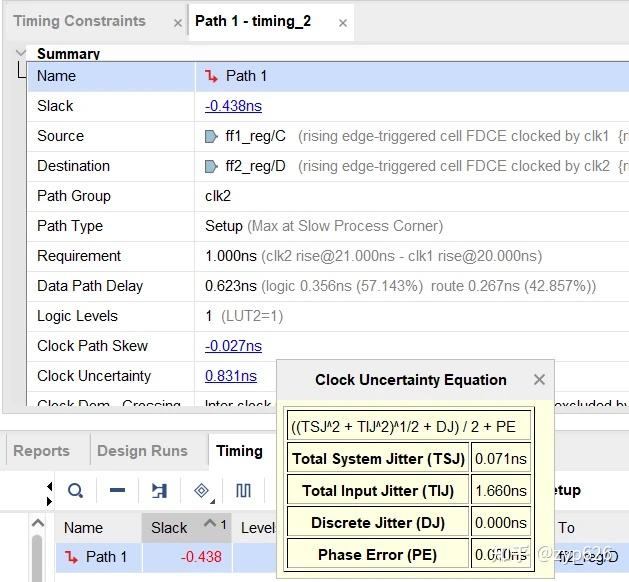Click the right panel expand arrow

49,501
